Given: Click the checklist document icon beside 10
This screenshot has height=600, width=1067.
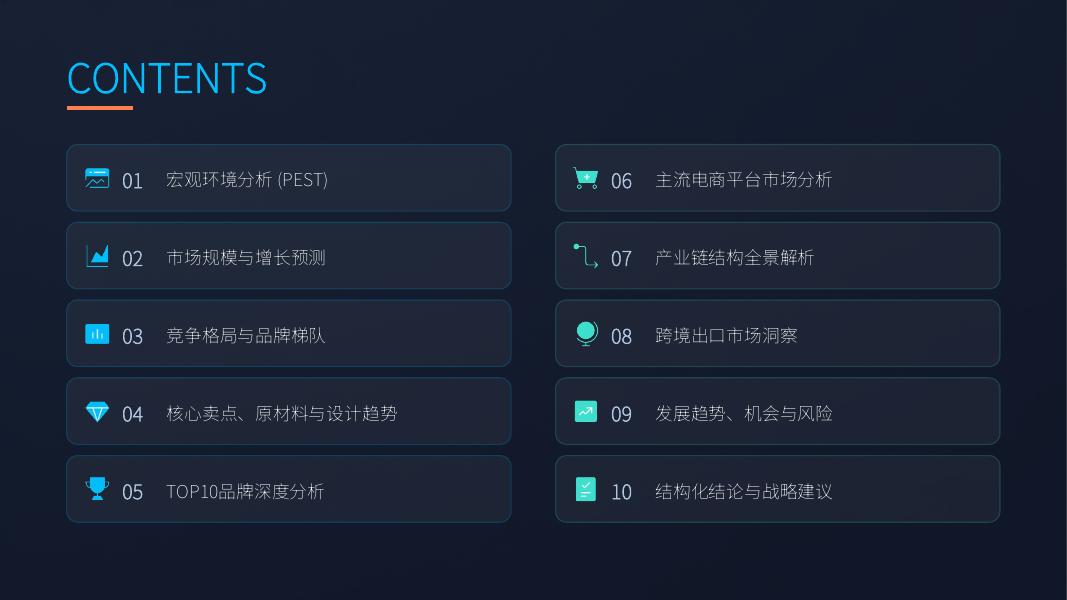Looking at the screenshot, I should click(586, 489).
